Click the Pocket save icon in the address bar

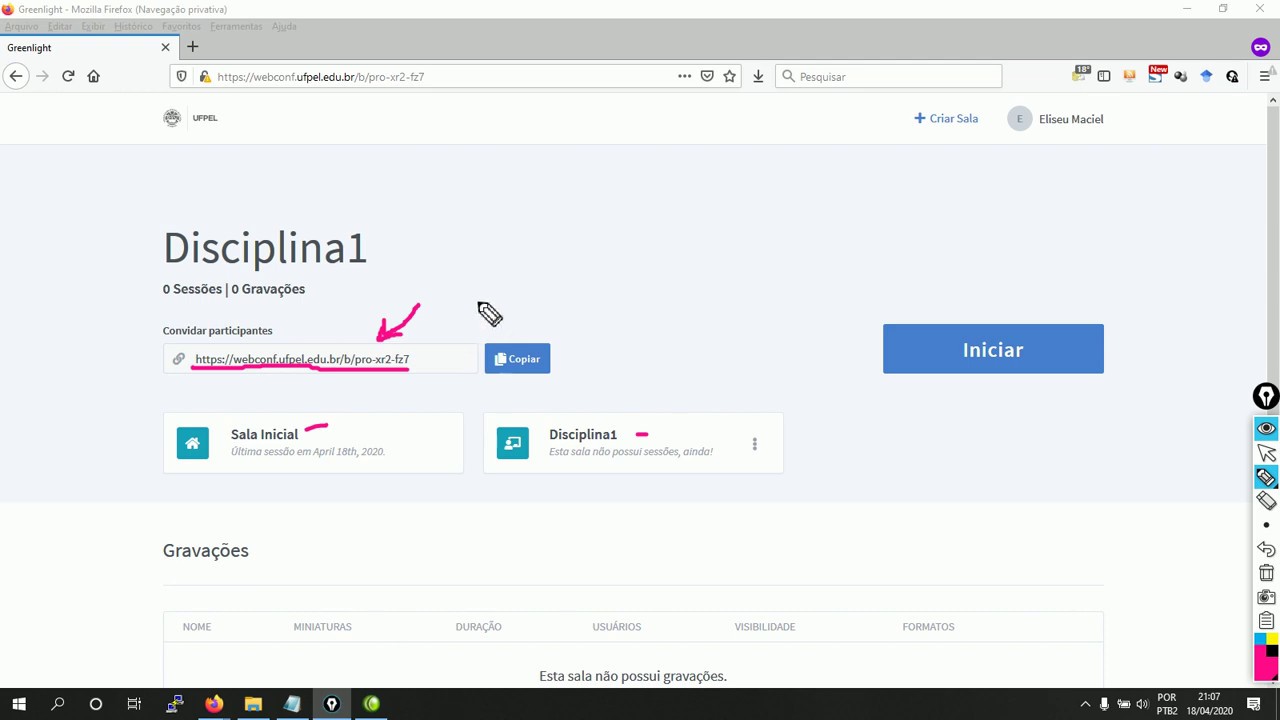pyautogui.click(x=707, y=76)
